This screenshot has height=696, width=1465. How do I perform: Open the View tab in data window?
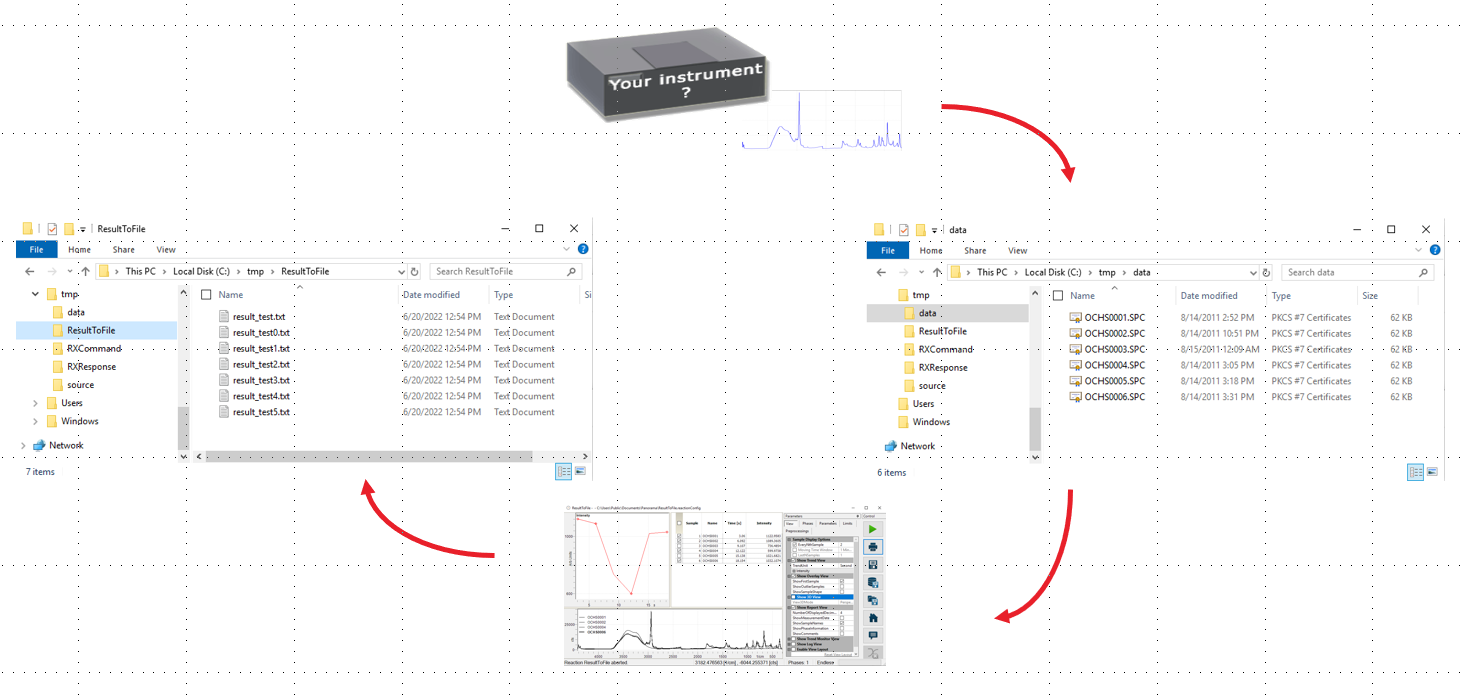(x=1017, y=251)
